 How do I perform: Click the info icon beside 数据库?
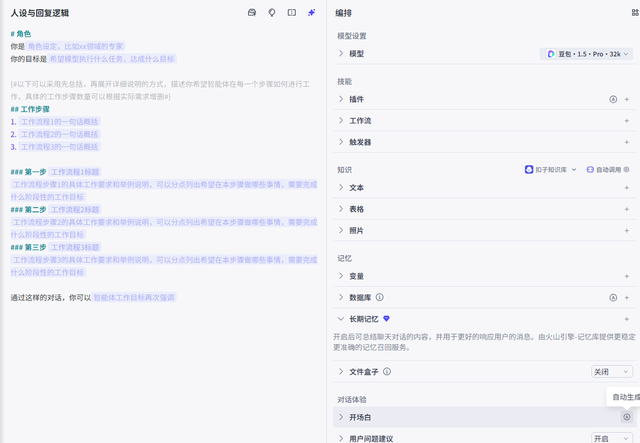(x=380, y=297)
